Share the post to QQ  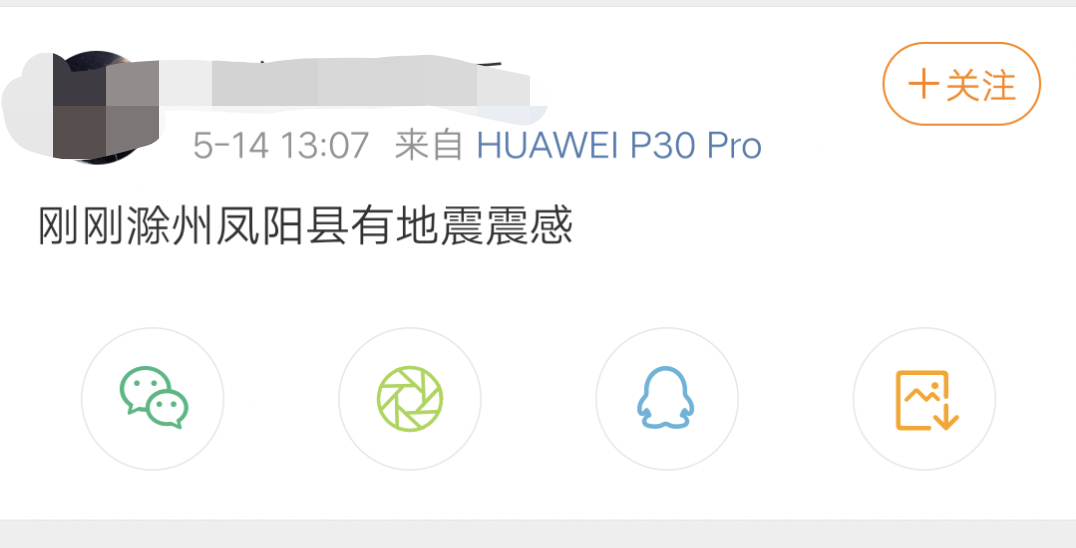666,398
